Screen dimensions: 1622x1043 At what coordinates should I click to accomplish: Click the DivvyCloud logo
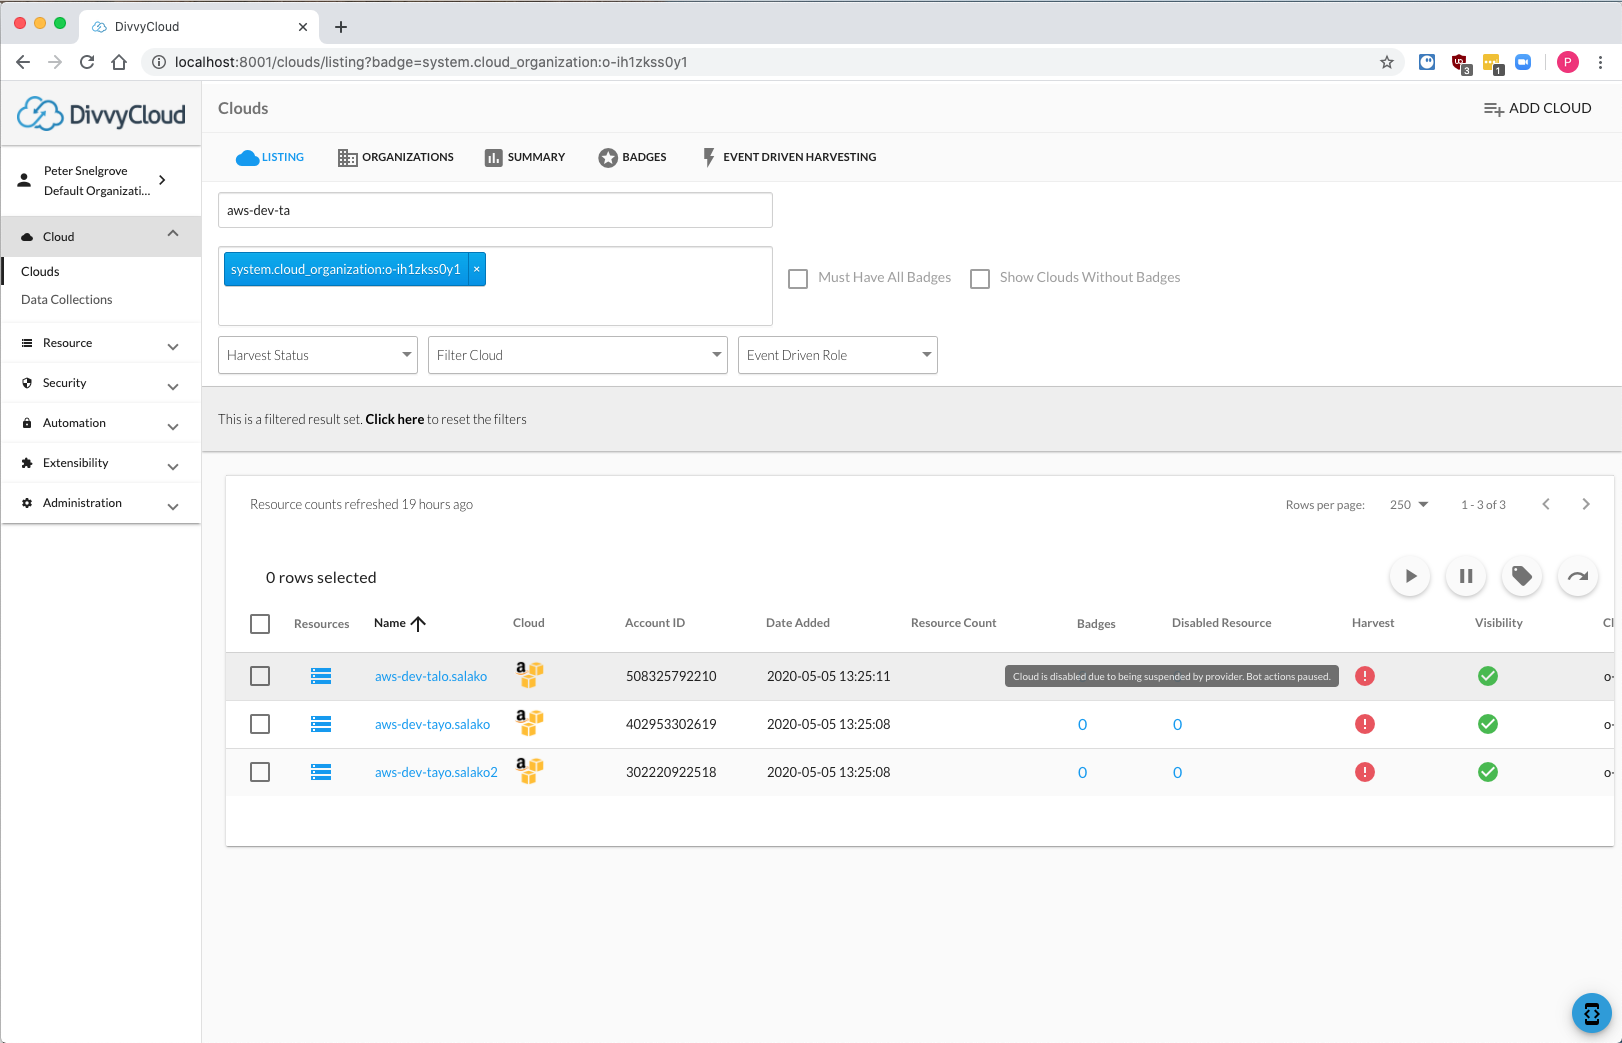click(x=101, y=114)
